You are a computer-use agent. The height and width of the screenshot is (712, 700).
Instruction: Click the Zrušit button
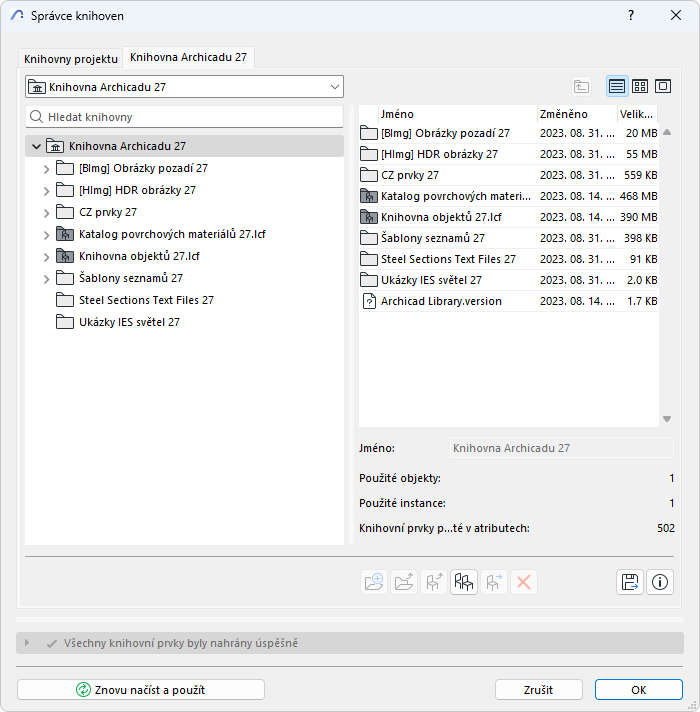click(x=538, y=690)
